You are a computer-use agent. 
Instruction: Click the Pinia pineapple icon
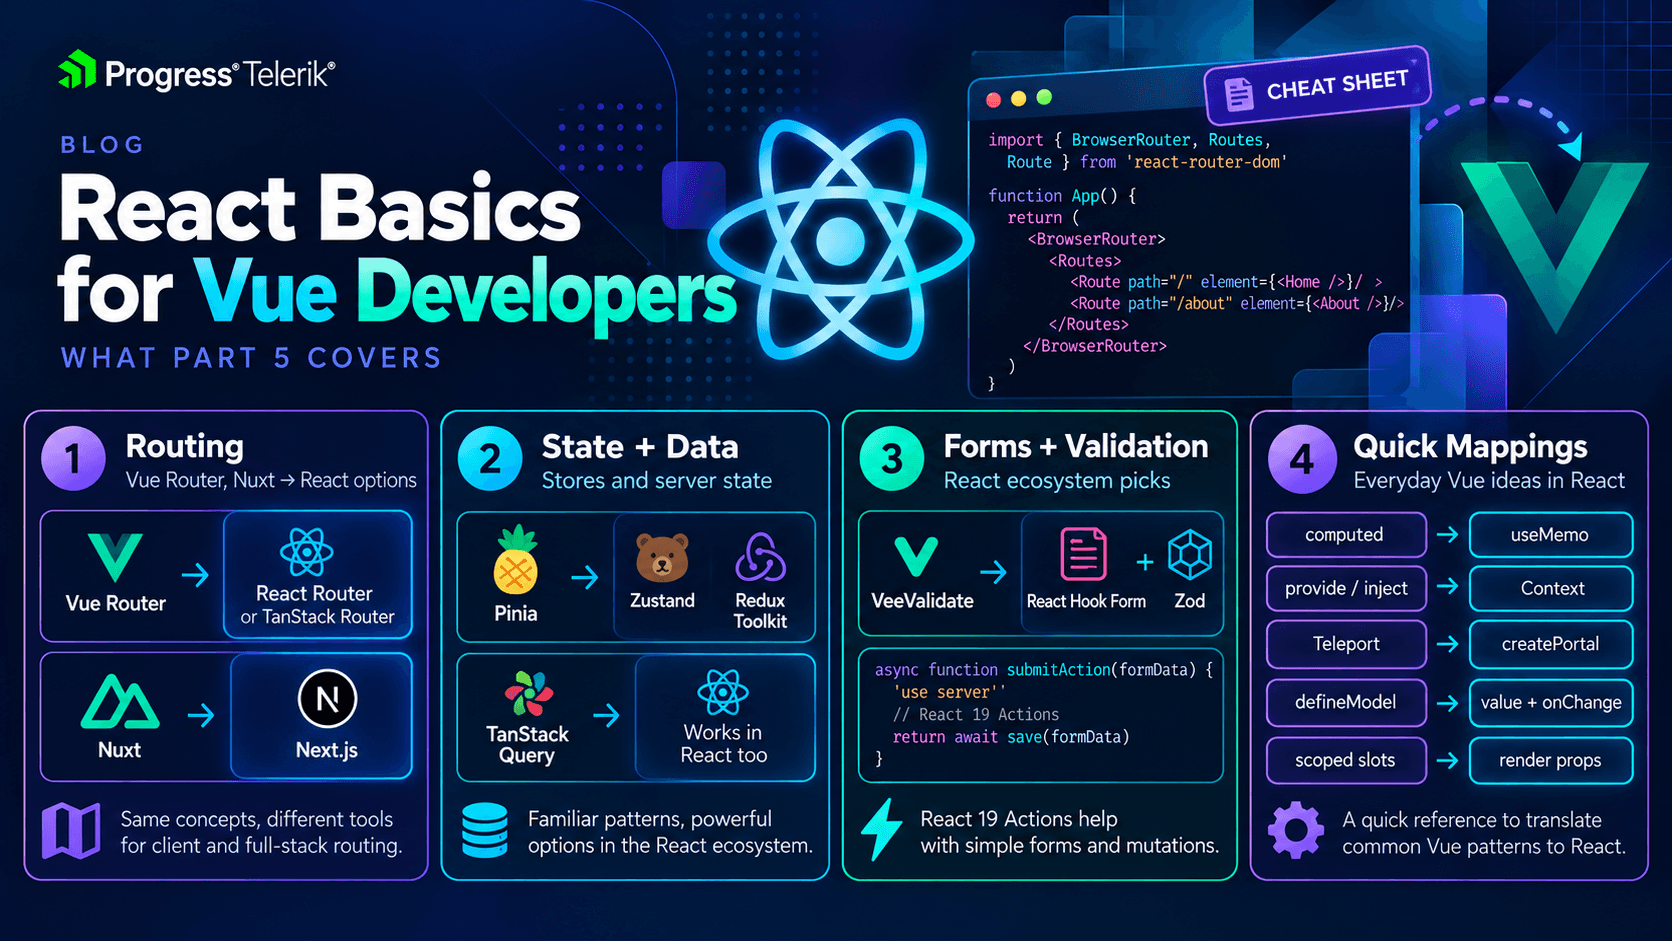point(516,561)
